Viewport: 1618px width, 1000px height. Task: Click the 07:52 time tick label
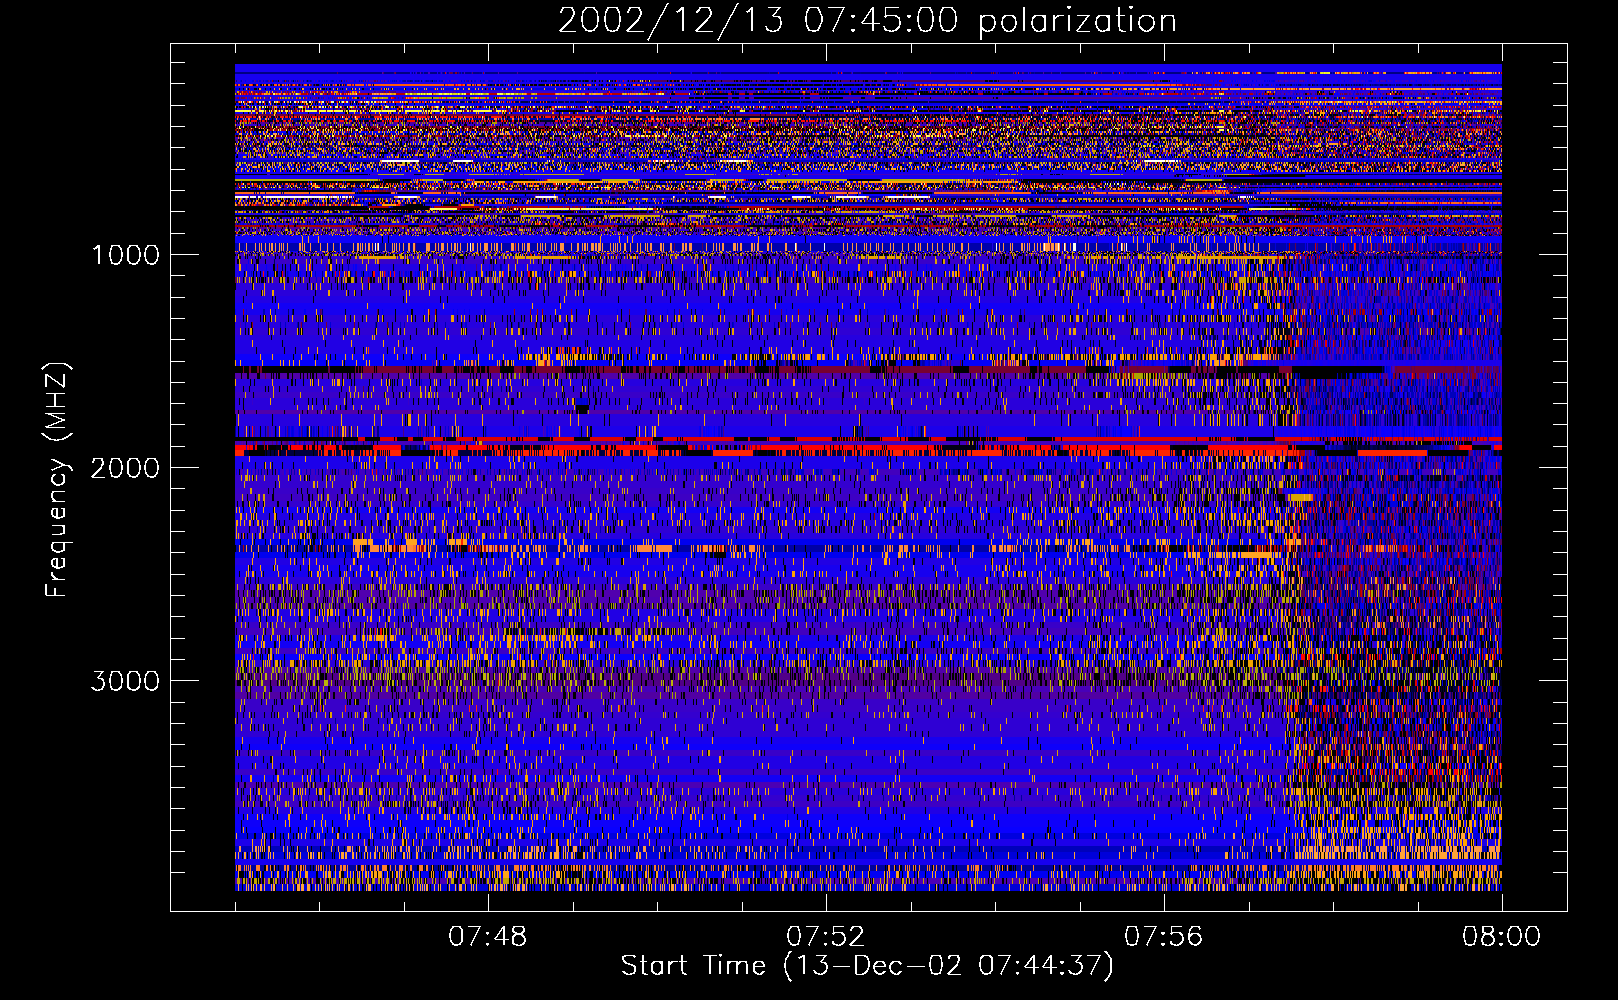[825, 937]
